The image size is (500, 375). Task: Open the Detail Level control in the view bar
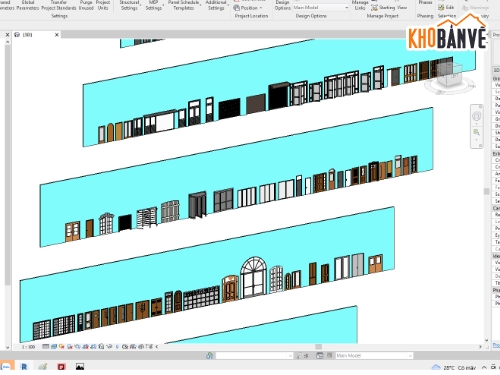click(x=46, y=347)
